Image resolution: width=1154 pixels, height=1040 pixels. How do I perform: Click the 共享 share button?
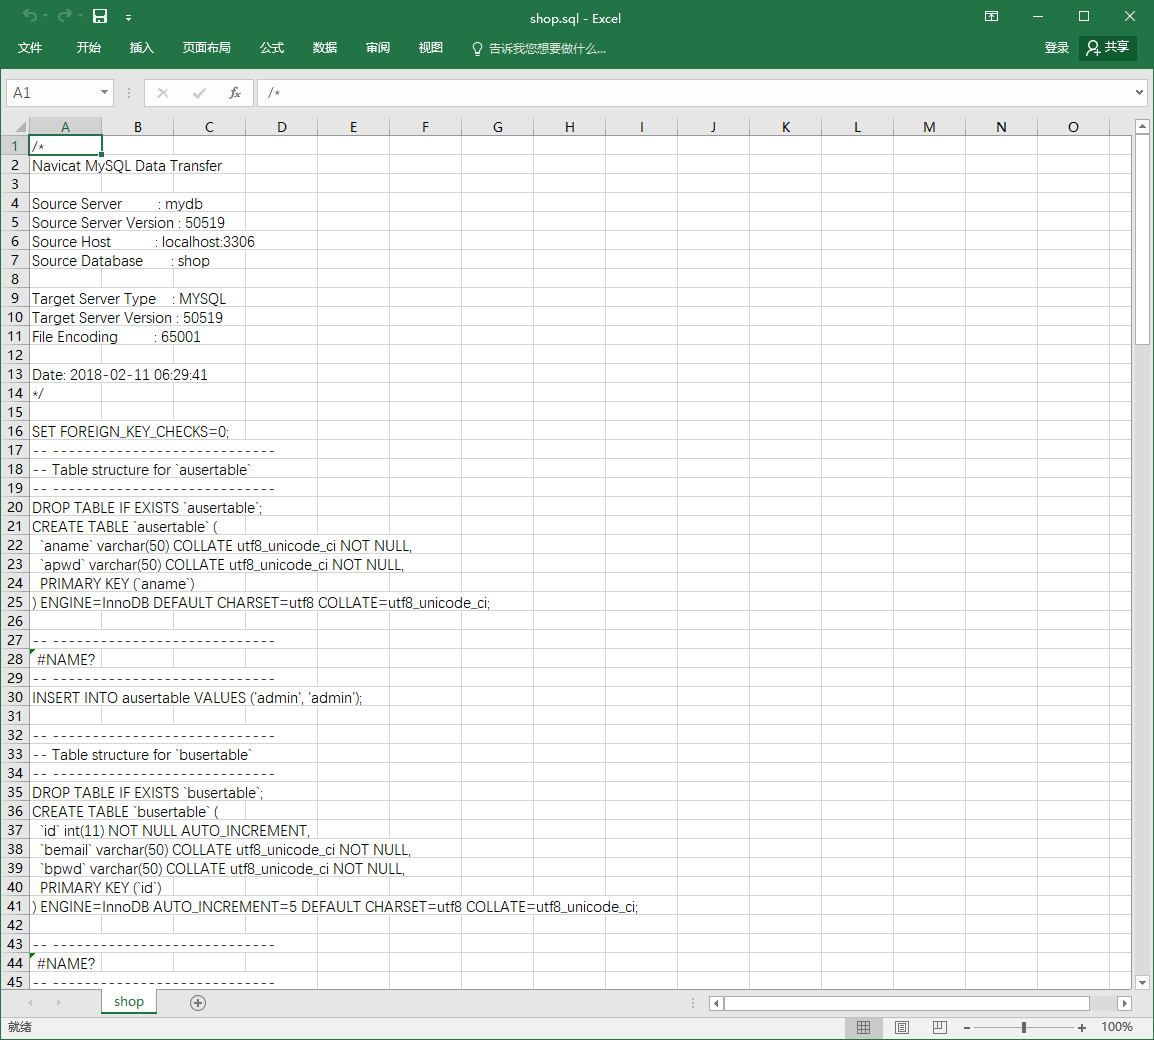coord(1108,48)
